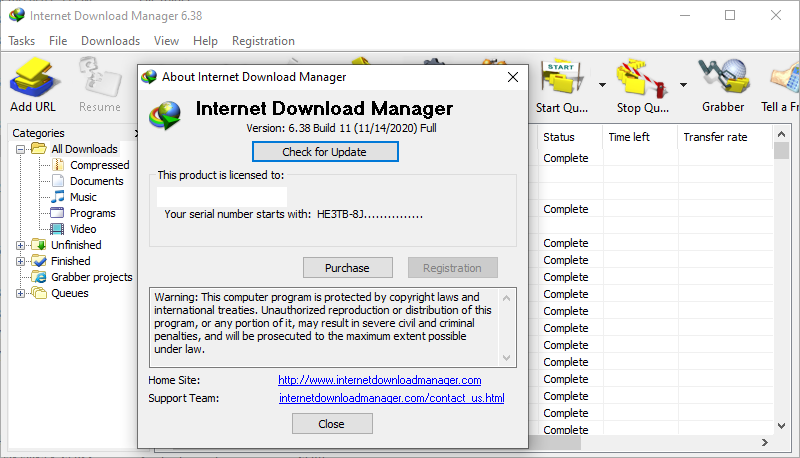Select Queues in Categories tree

point(69,293)
